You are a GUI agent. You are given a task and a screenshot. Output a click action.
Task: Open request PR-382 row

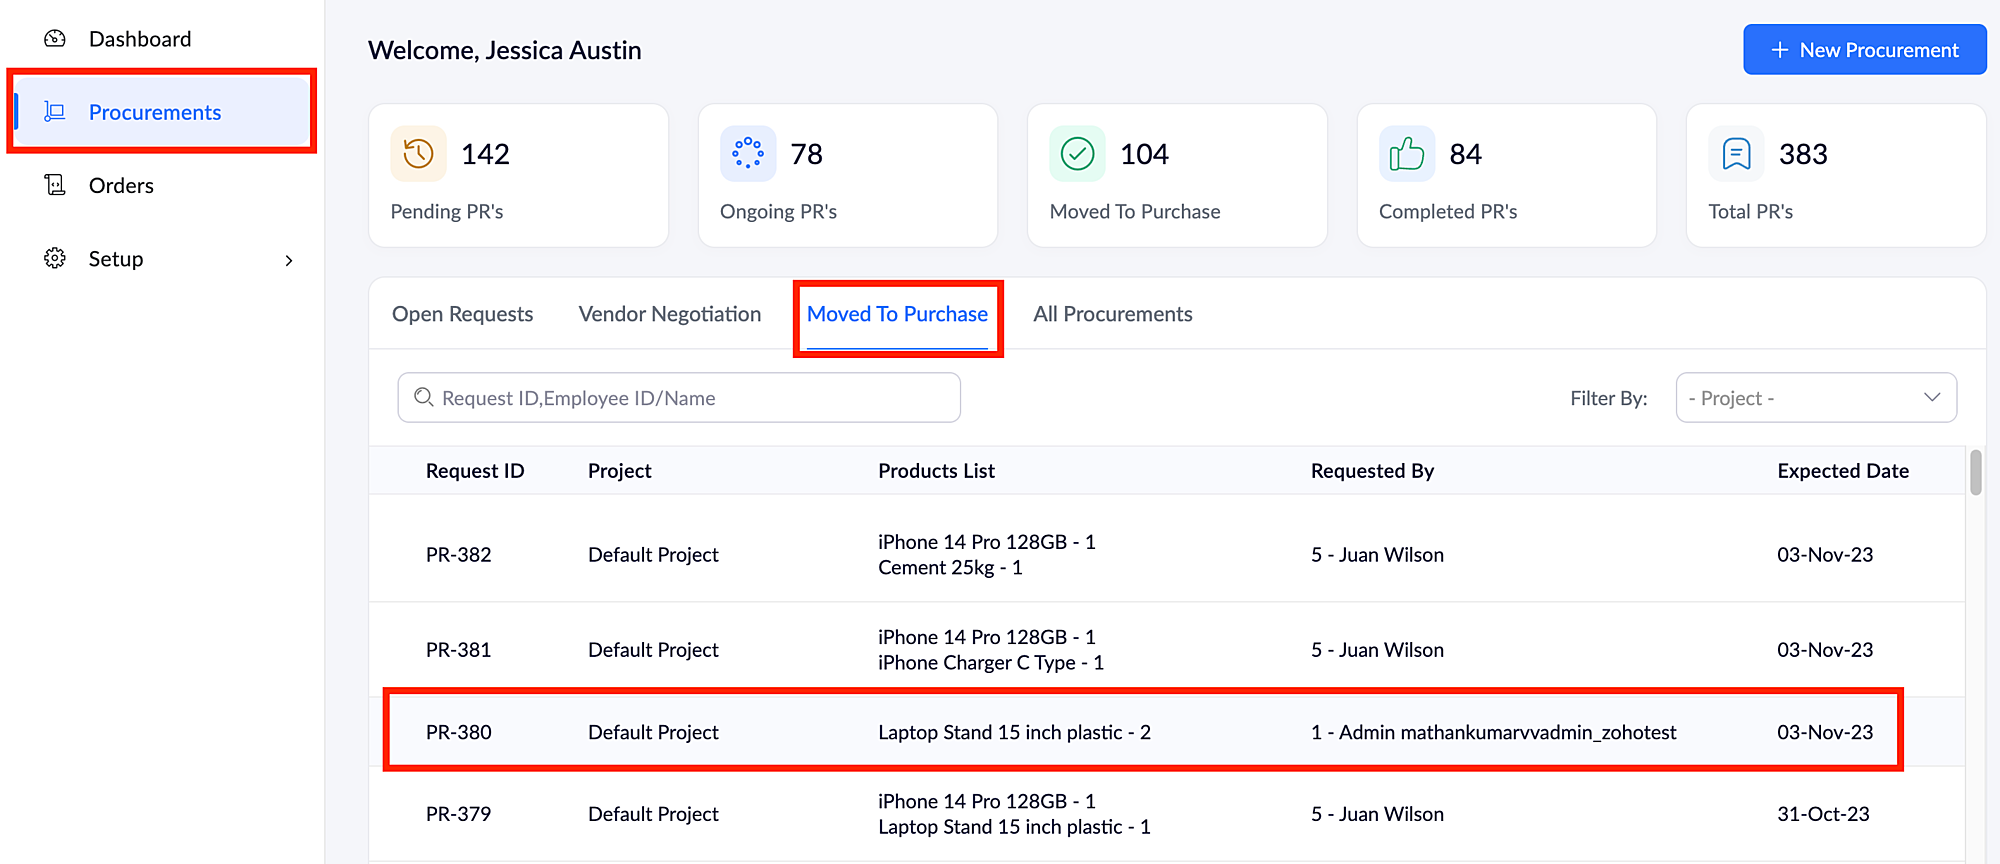(458, 555)
